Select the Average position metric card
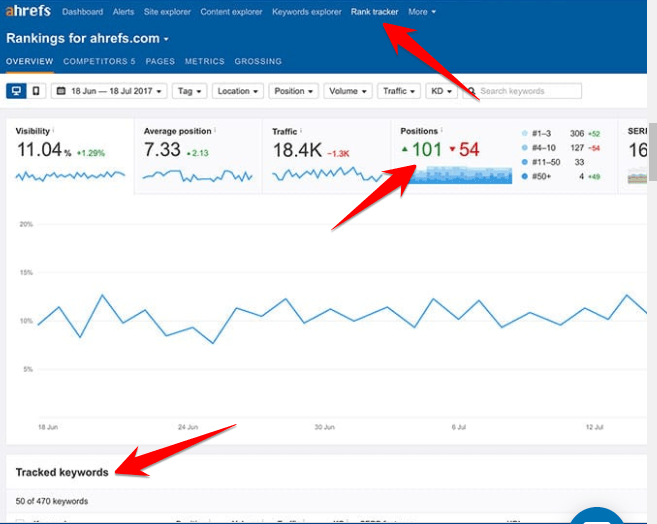 [198, 156]
